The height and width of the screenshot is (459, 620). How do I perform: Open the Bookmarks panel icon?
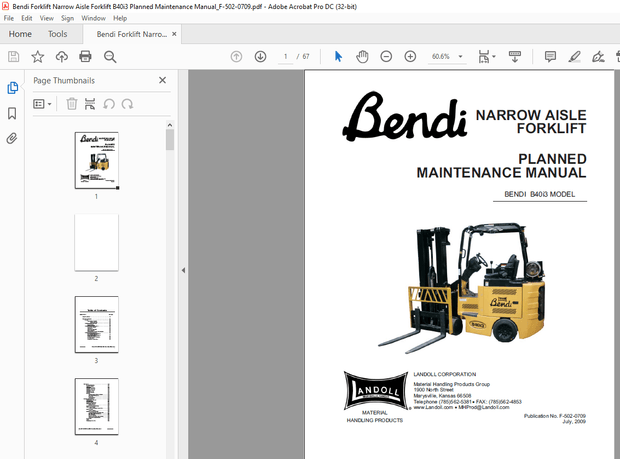[12, 113]
